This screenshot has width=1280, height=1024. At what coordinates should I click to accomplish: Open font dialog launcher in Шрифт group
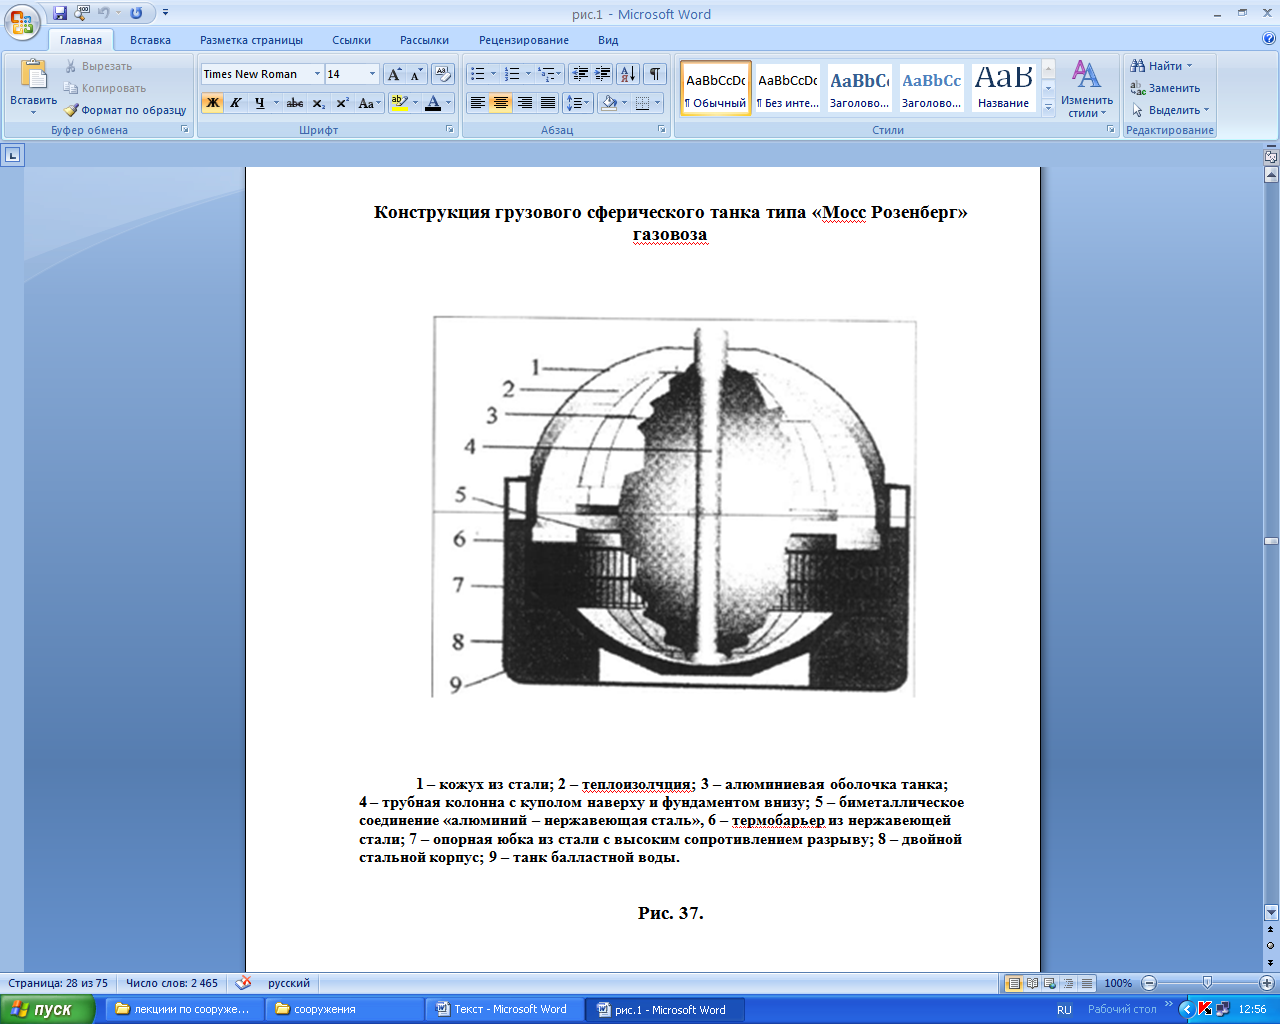point(450,130)
